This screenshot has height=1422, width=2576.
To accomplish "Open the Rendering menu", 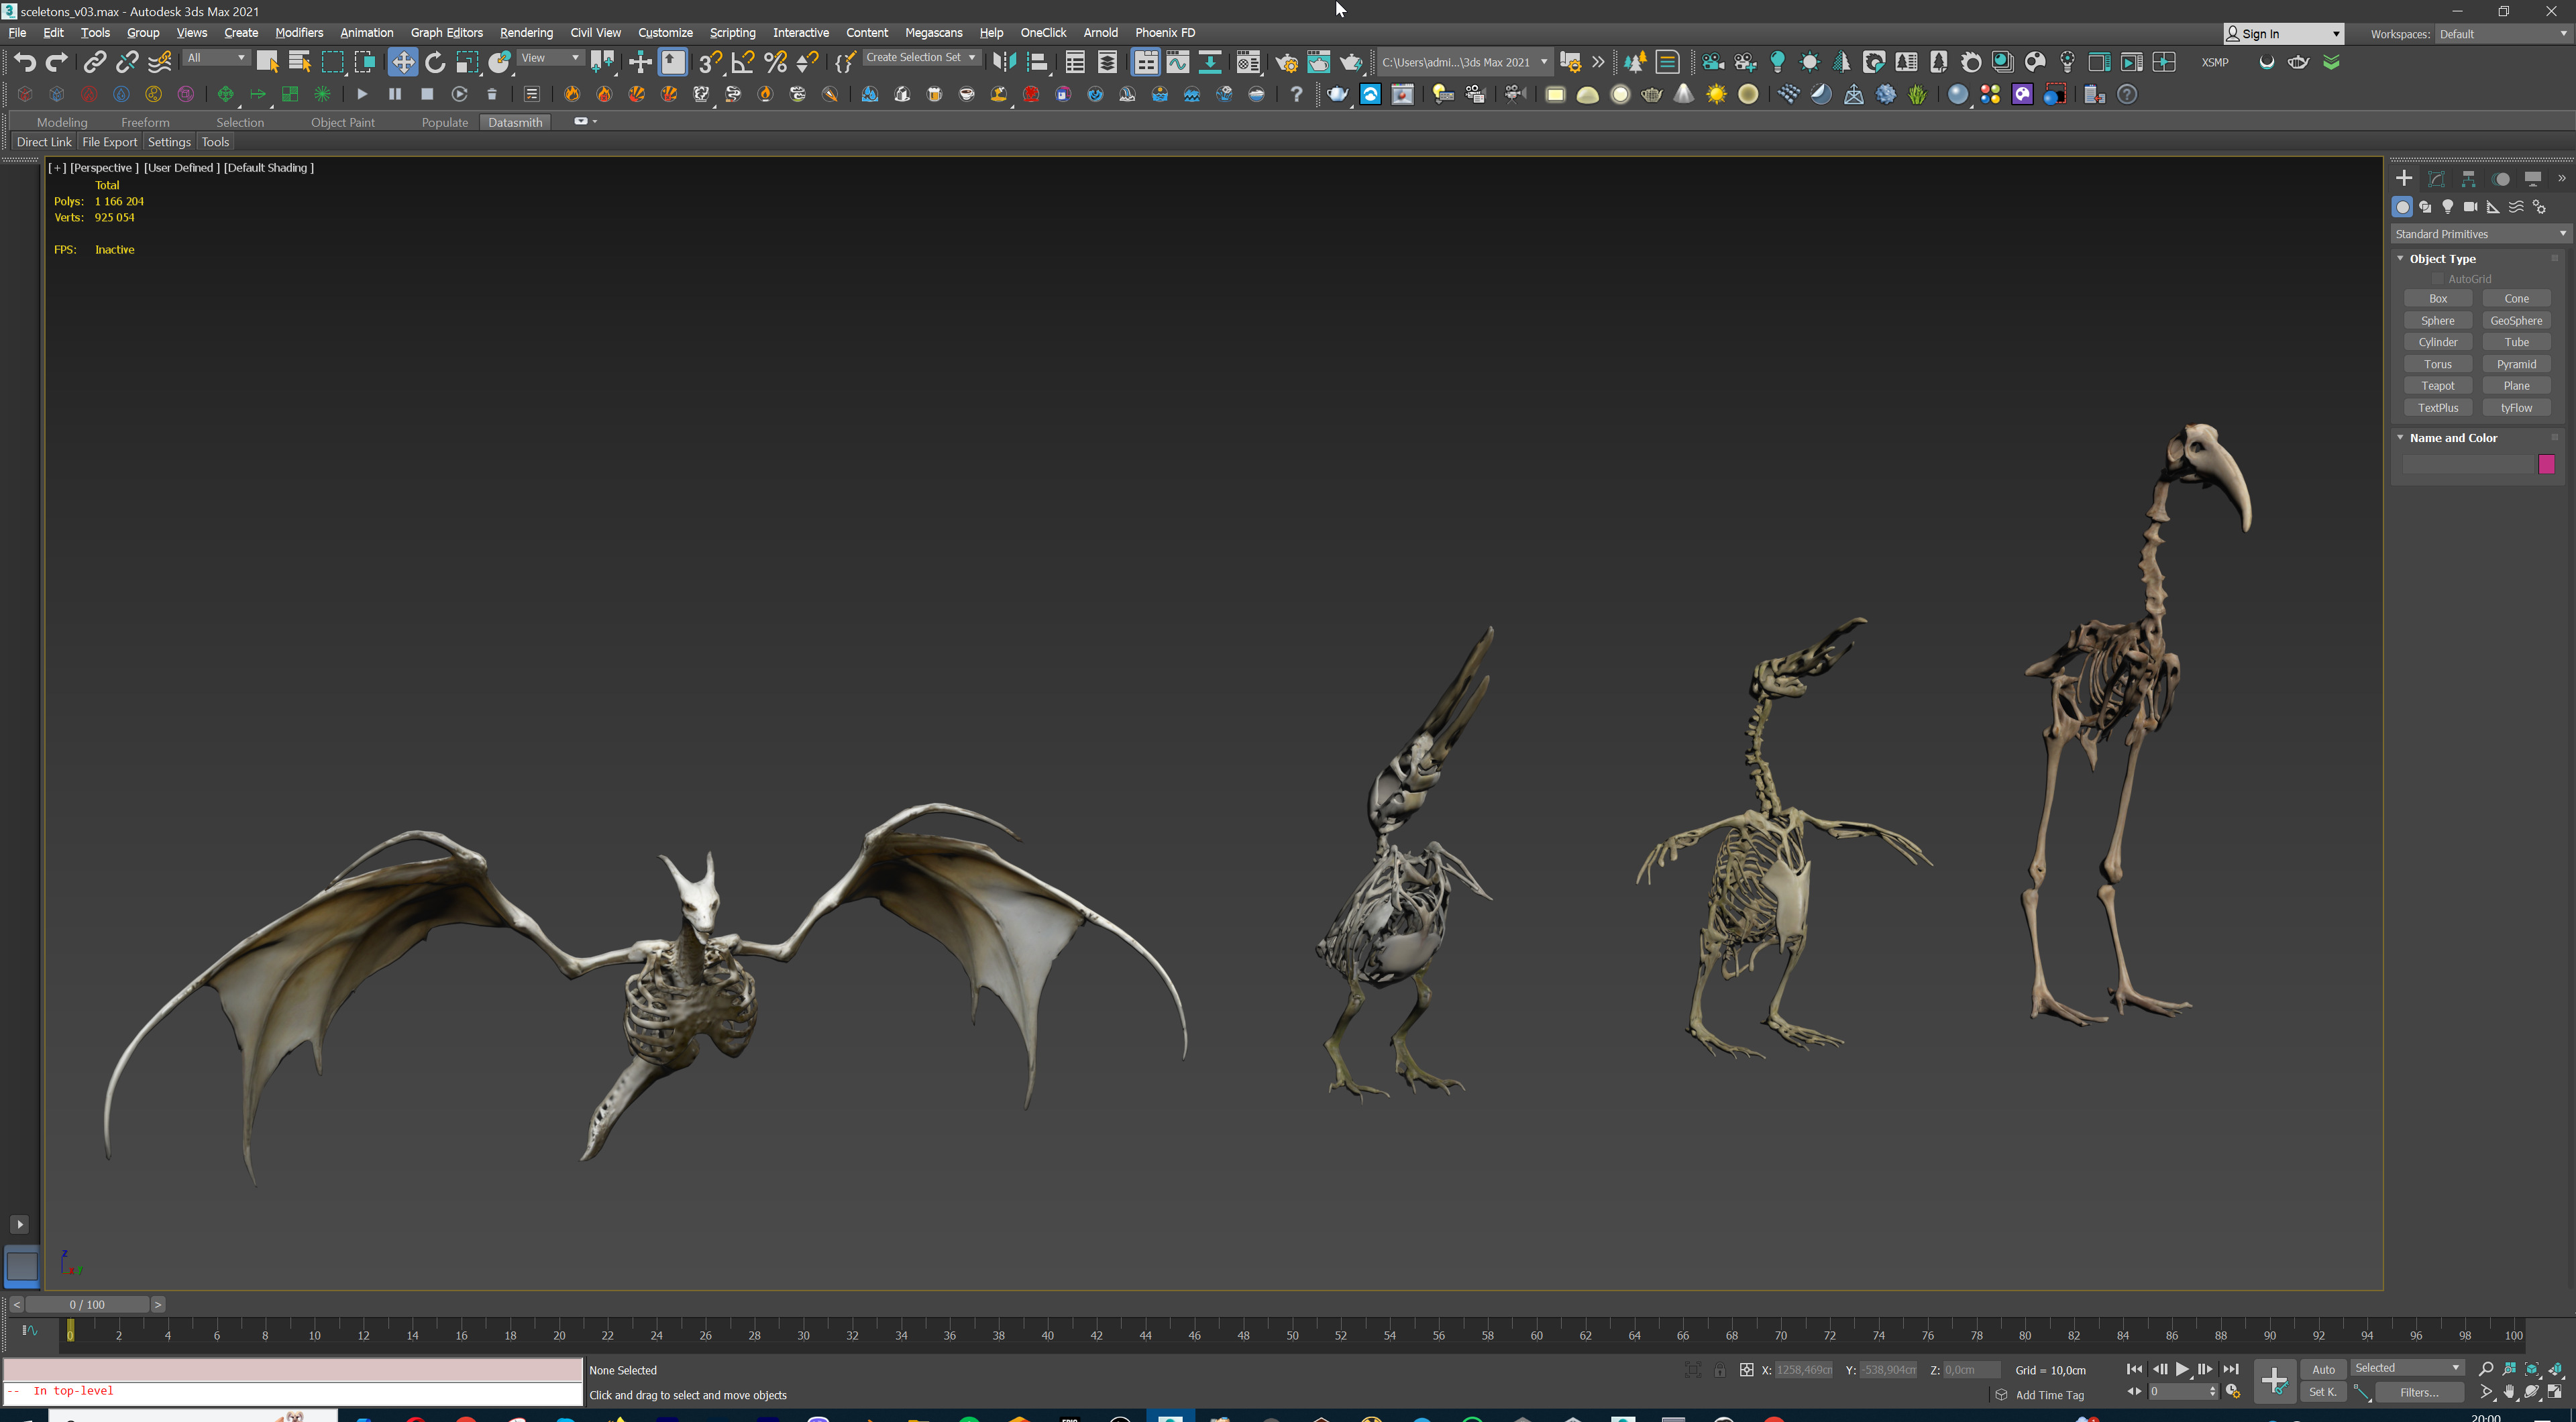I will (526, 32).
